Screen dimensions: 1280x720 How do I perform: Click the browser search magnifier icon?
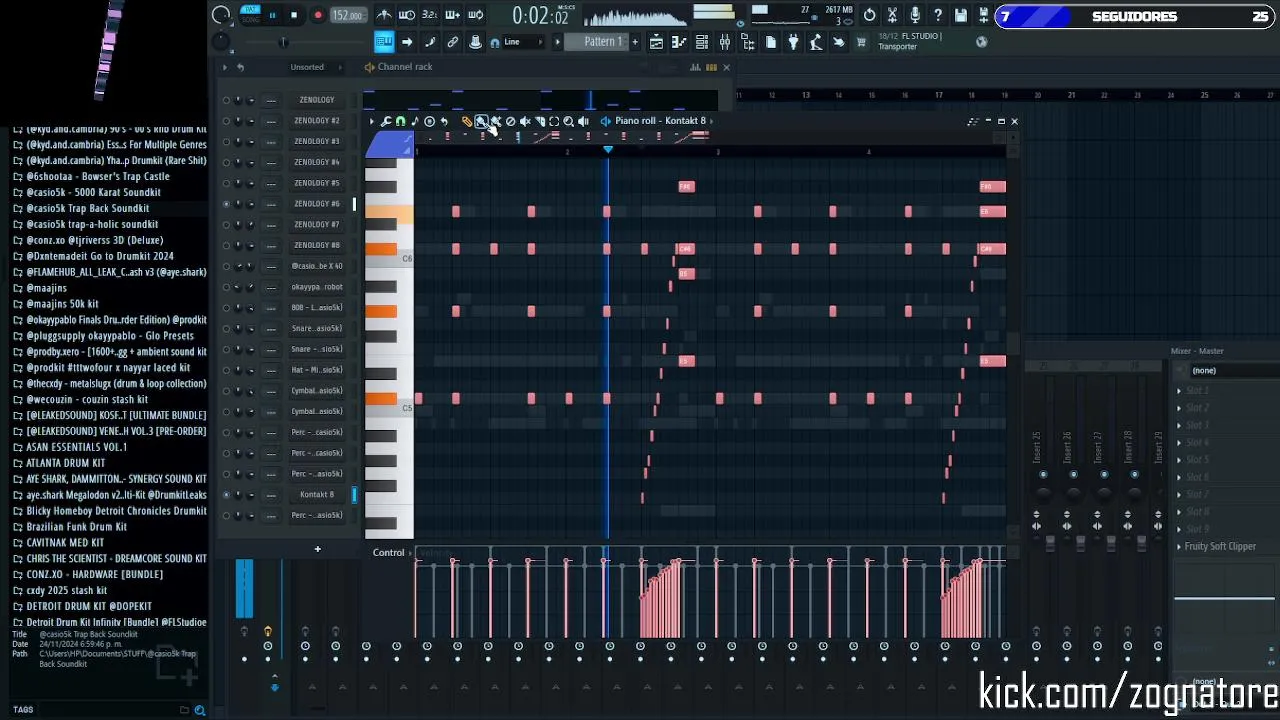(x=200, y=710)
